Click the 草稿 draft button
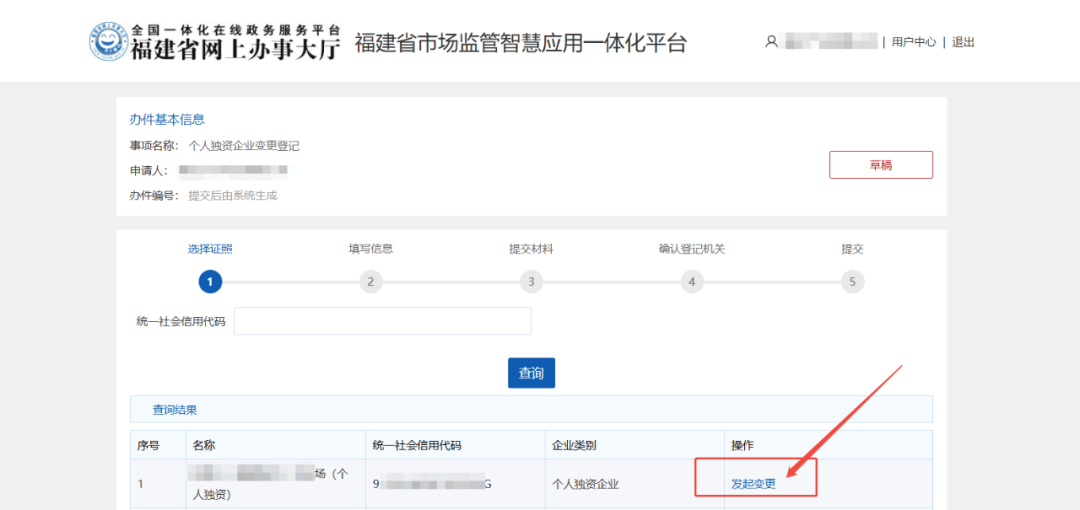 (x=880, y=165)
